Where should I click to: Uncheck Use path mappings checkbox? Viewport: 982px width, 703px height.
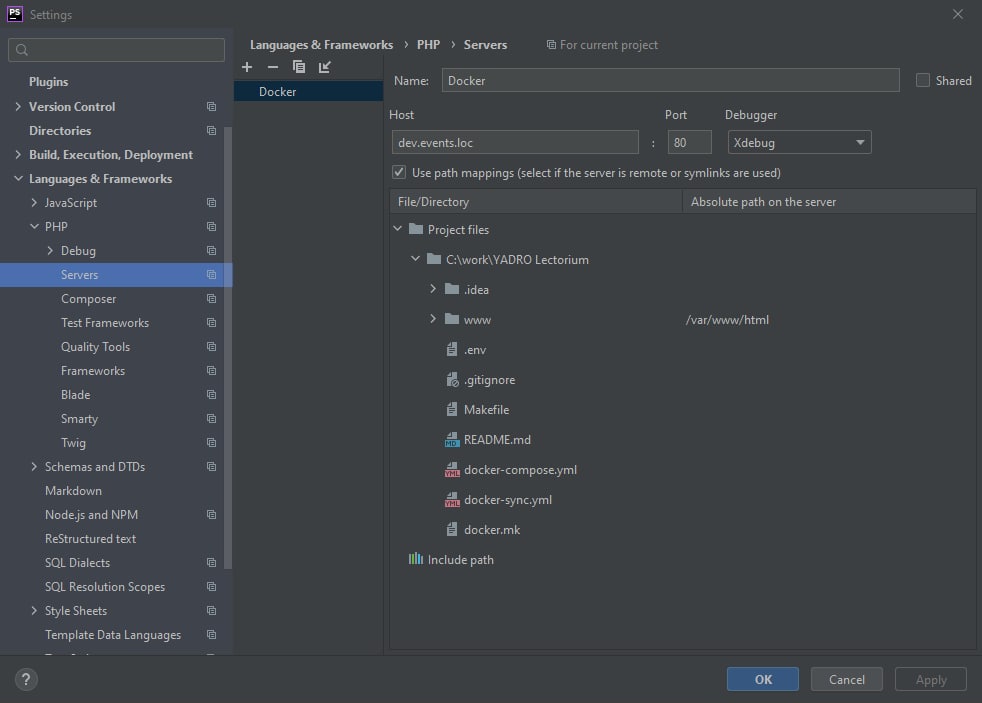click(399, 172)
